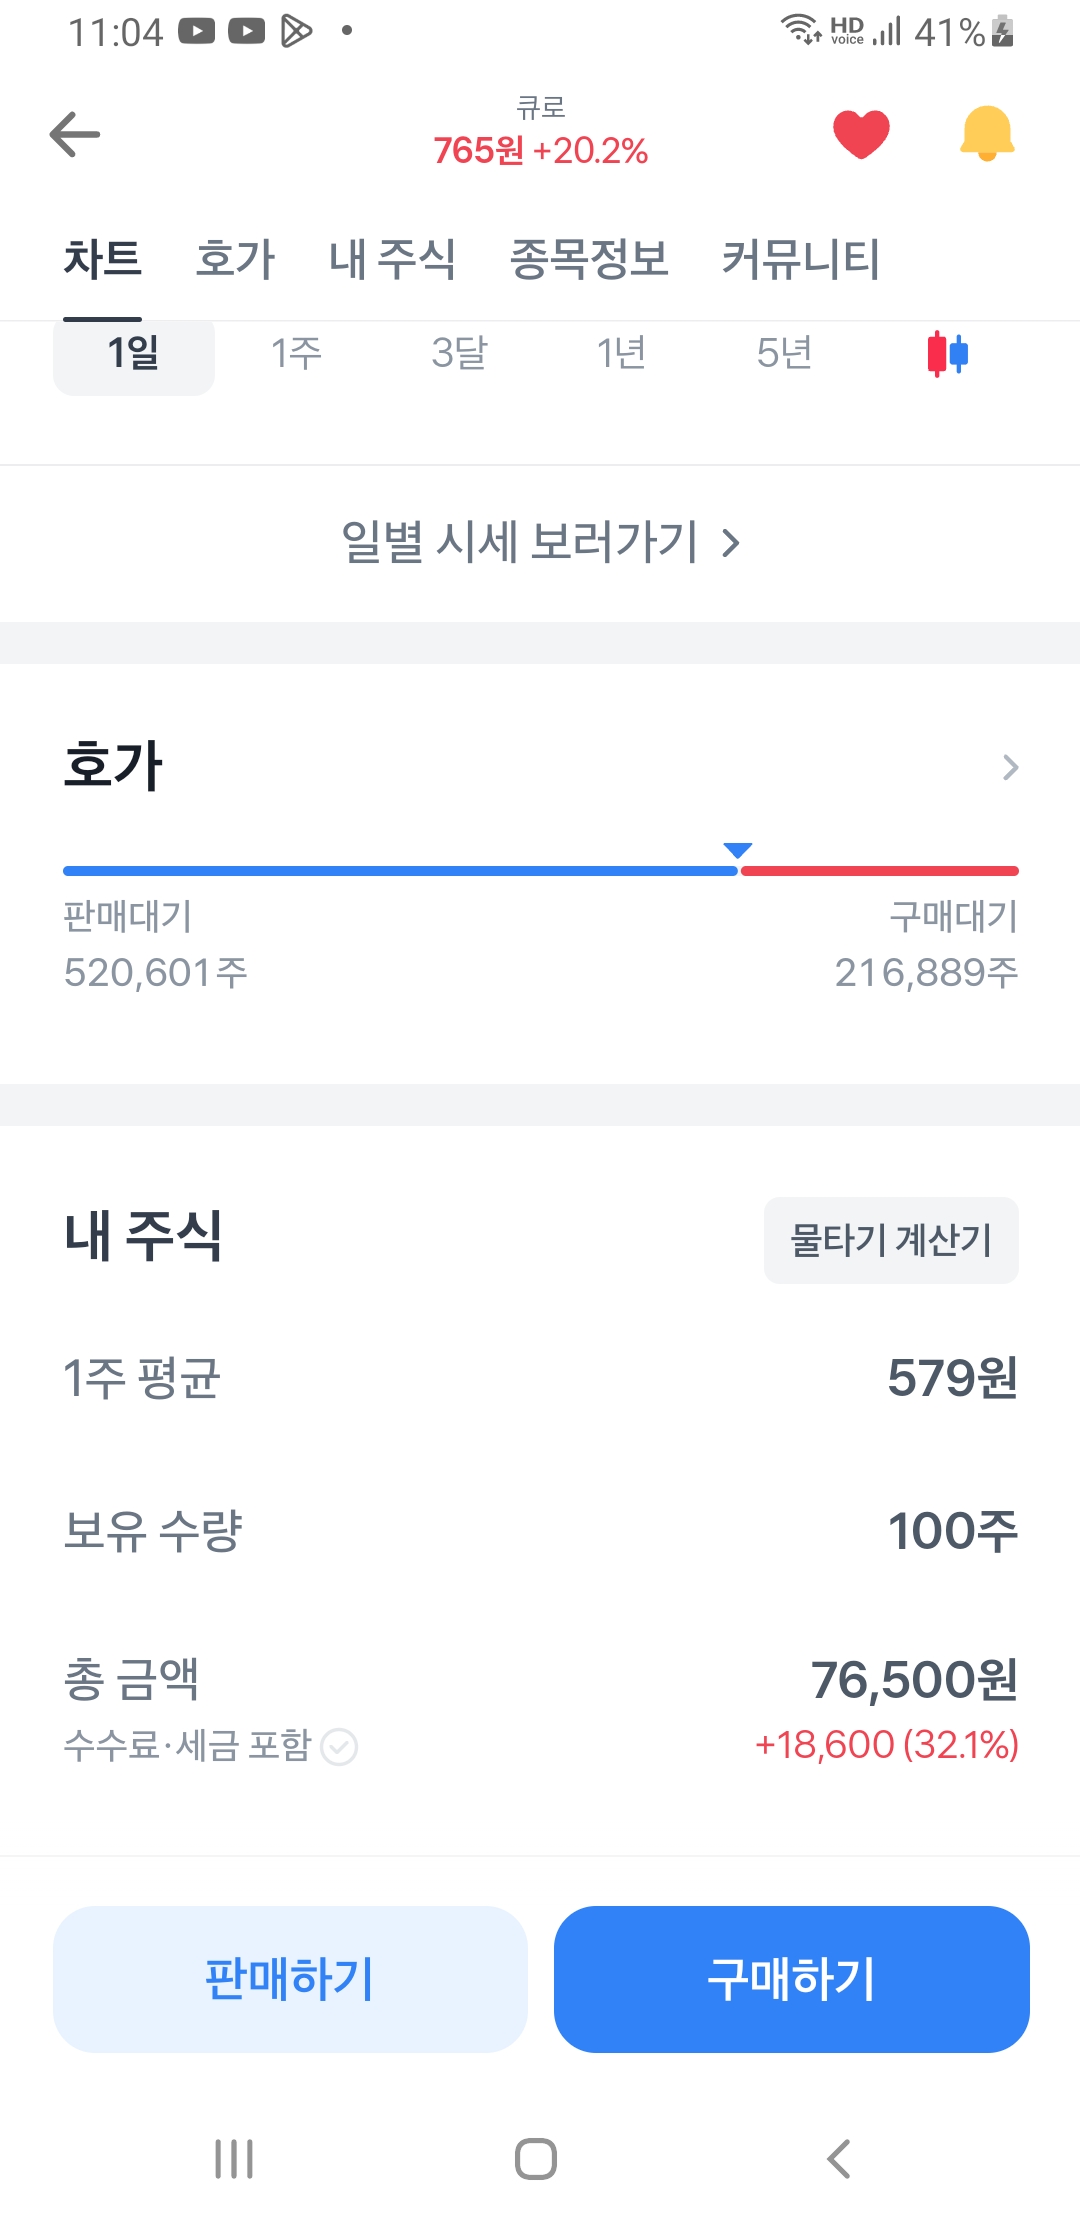Select the 3달 chart period

(x=459, y=353)
